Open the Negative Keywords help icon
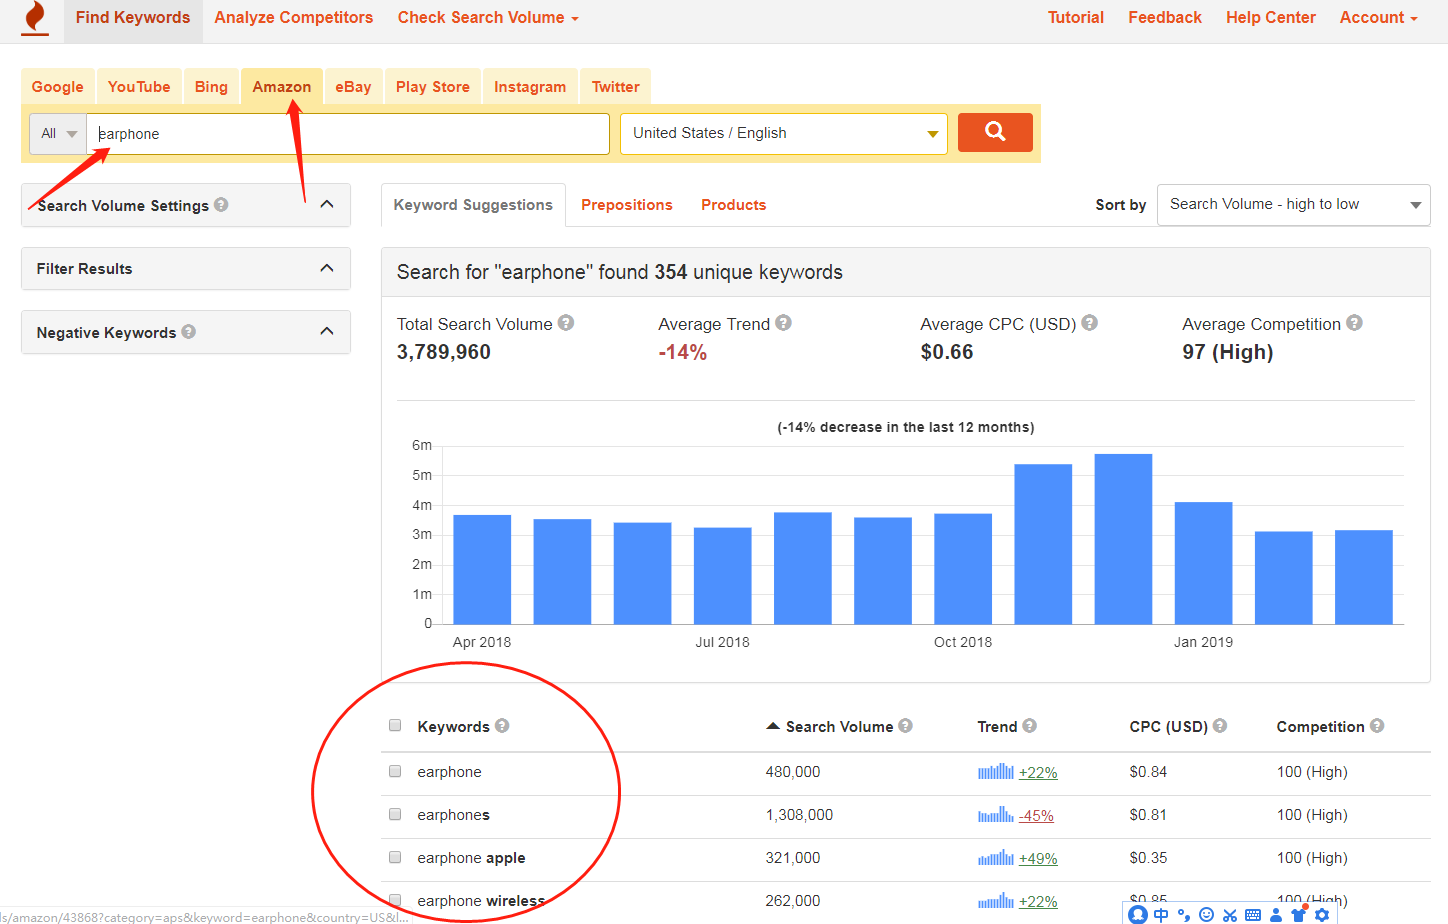Screen dimensions: 1448x924 pyautogui.click(x=188, y=331)
